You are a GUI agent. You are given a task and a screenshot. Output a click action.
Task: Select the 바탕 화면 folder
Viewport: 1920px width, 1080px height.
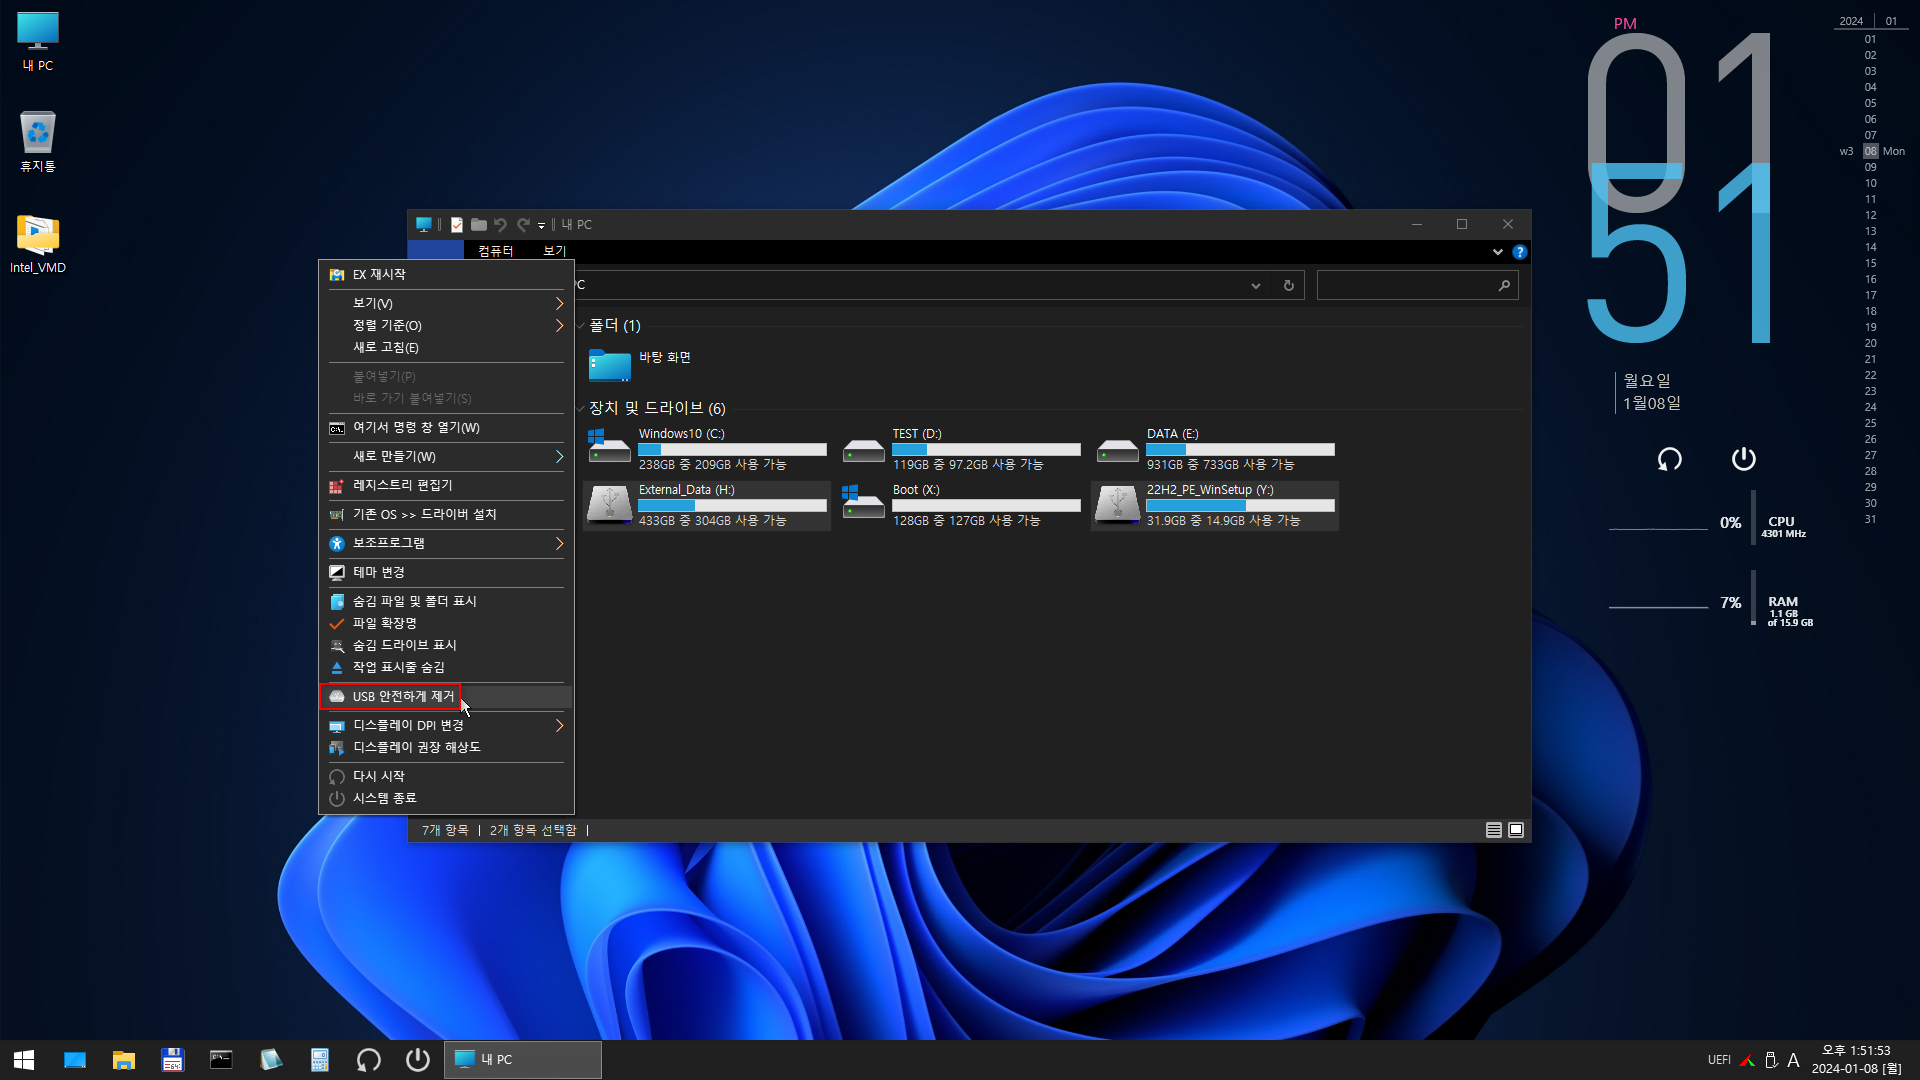[x=640, y=365]
